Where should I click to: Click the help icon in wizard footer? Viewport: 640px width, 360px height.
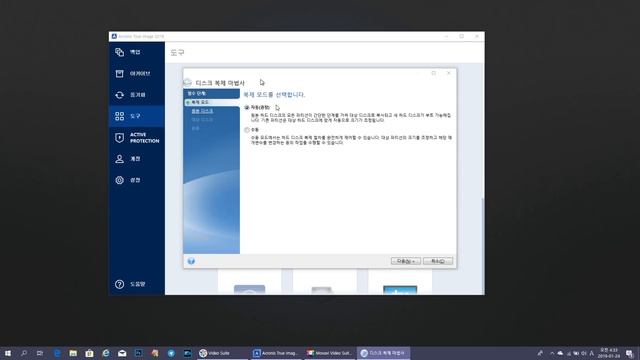point(191,261)
